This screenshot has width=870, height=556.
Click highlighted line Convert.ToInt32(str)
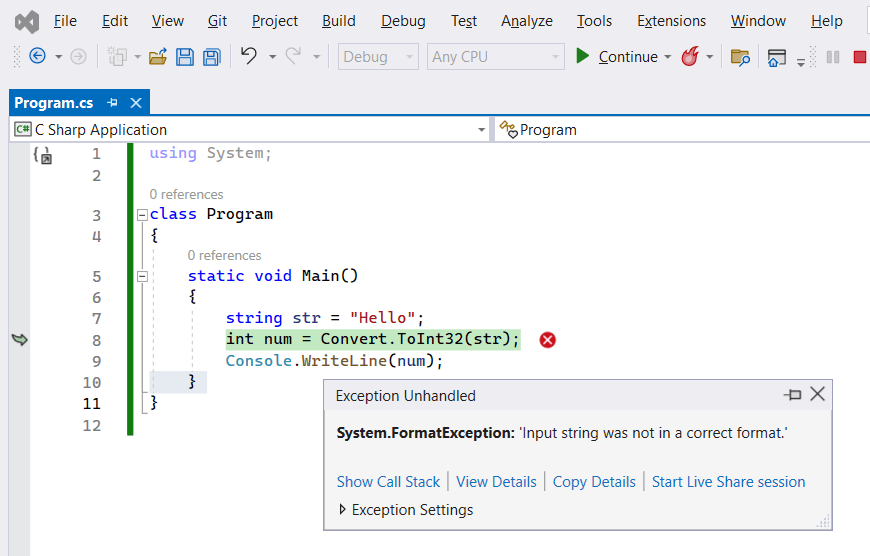pyautogui.click(x=373, y=339)
